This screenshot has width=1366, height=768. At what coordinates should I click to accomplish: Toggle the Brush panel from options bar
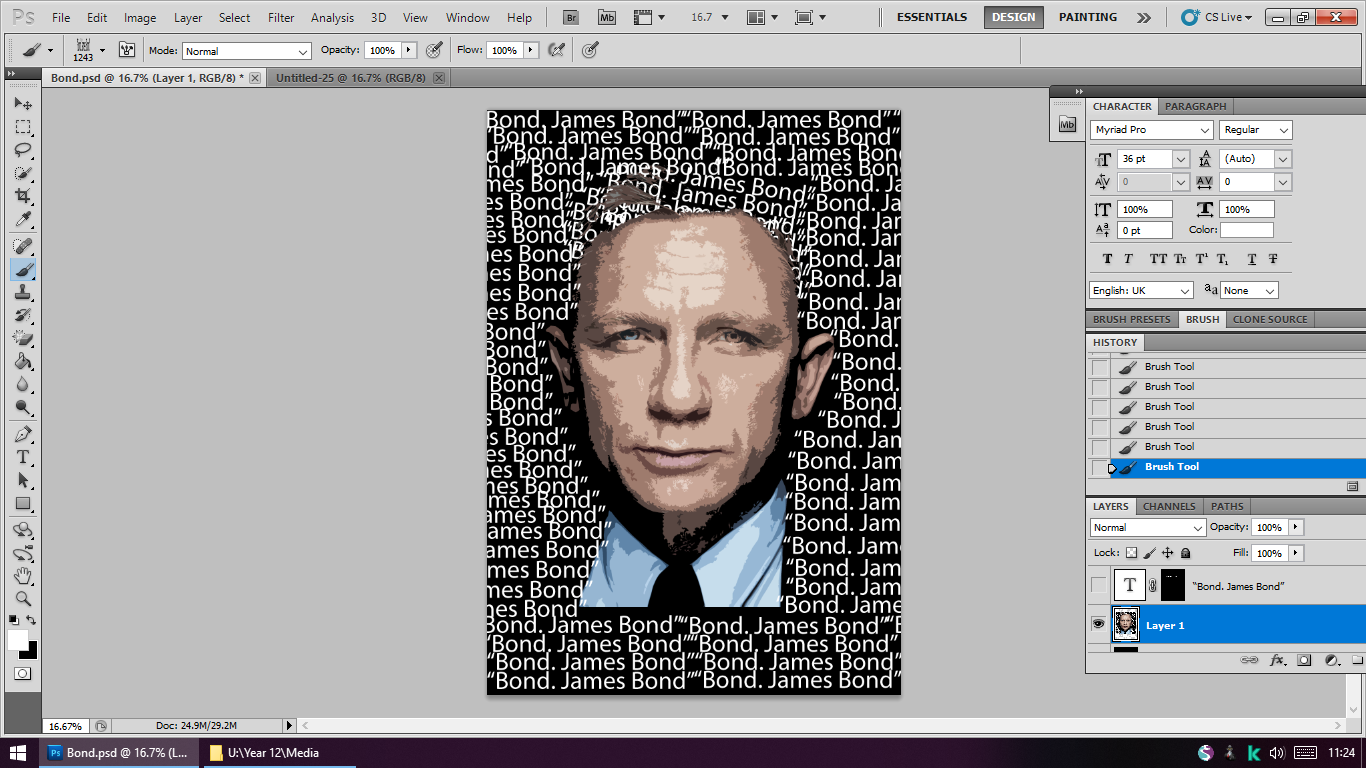click(x=127, y=50)
